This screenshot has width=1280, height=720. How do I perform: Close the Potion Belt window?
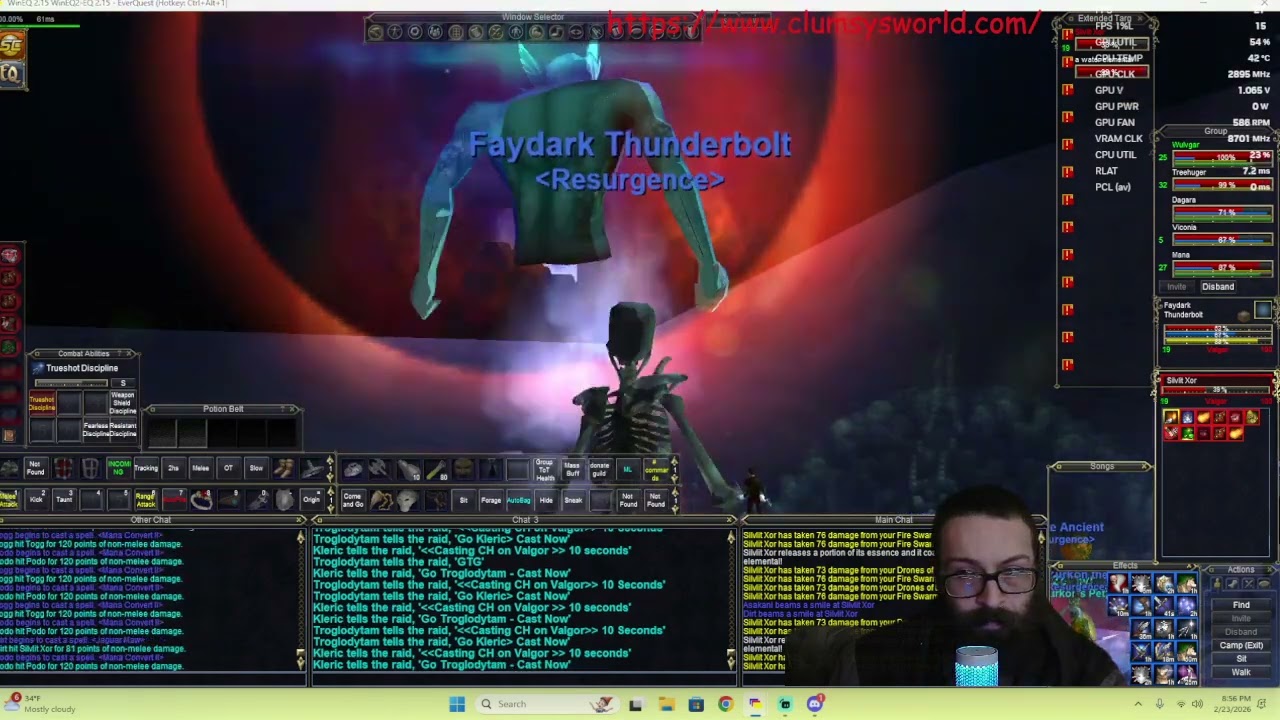point(292,409)
